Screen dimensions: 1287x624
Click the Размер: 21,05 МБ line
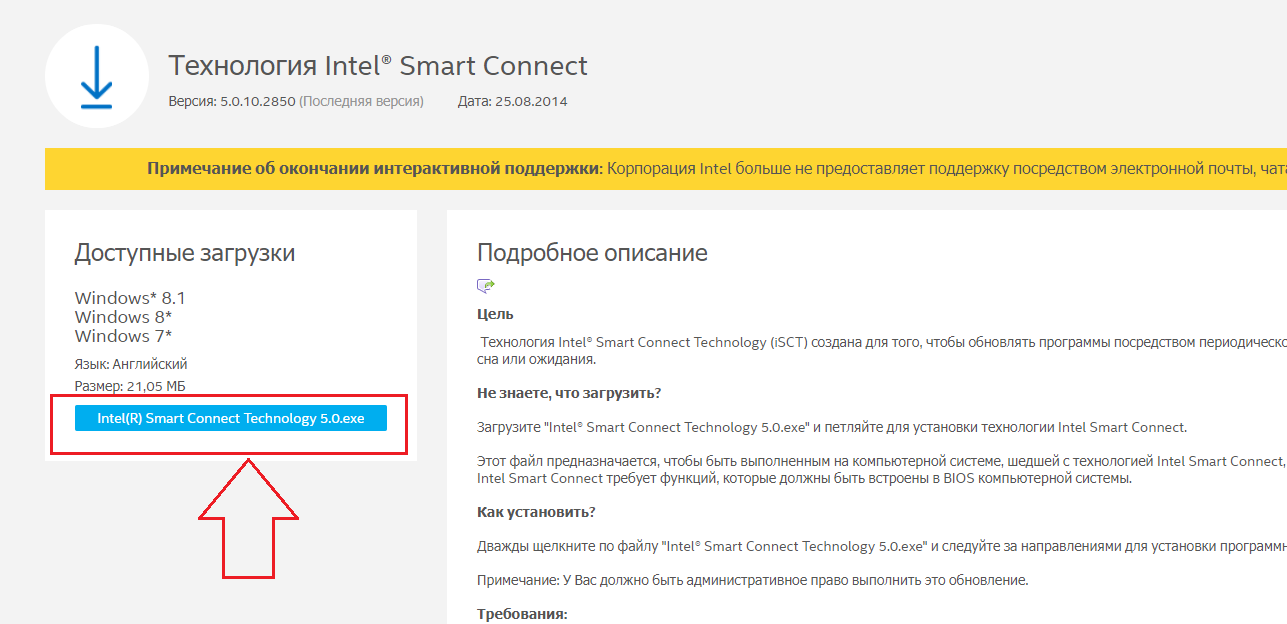tap(131, 386)
